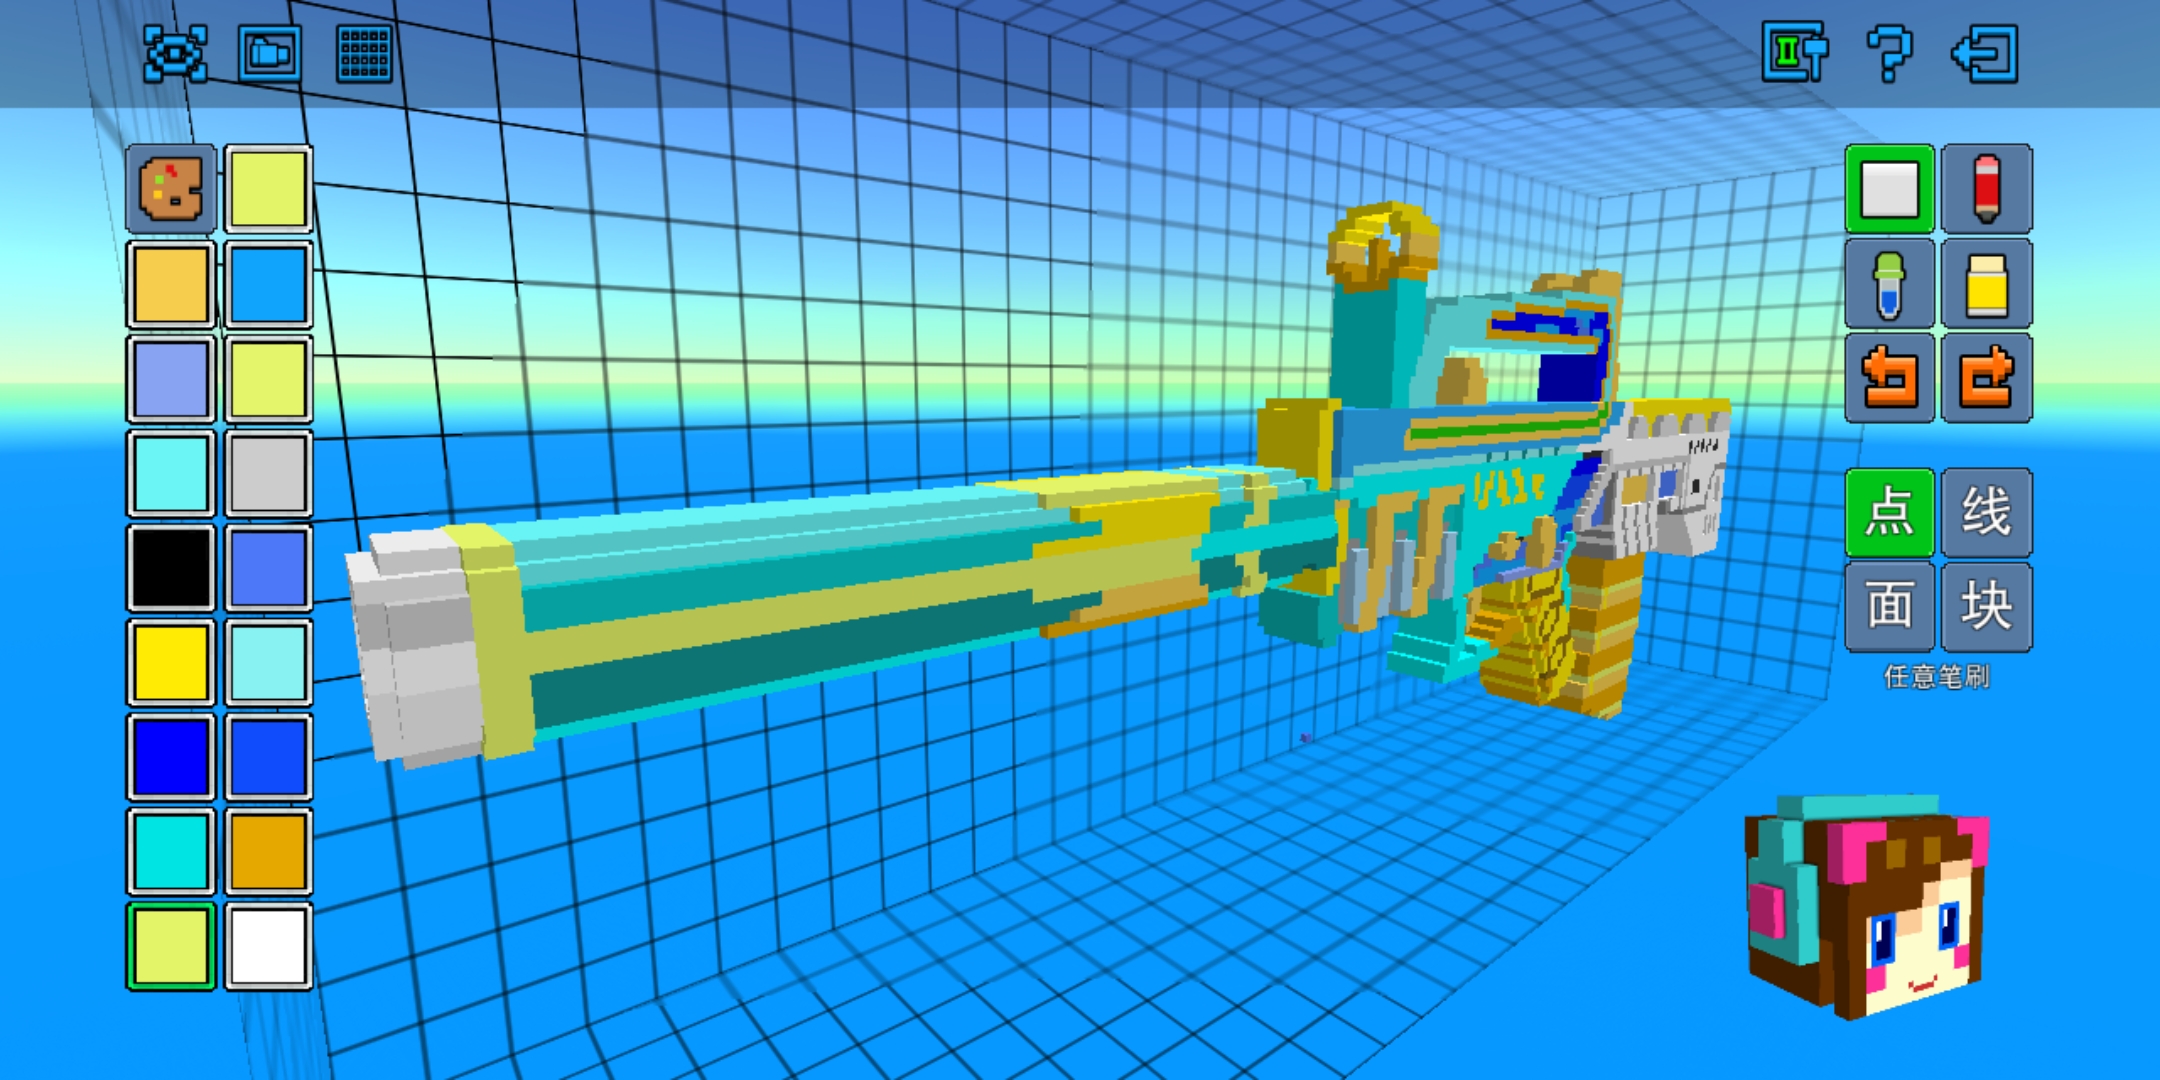Image resolution: width=2160 pixels, height=1080 pixels.
Task: Select the yellow paint bucket tool
Action: (x=1986, y=284)
